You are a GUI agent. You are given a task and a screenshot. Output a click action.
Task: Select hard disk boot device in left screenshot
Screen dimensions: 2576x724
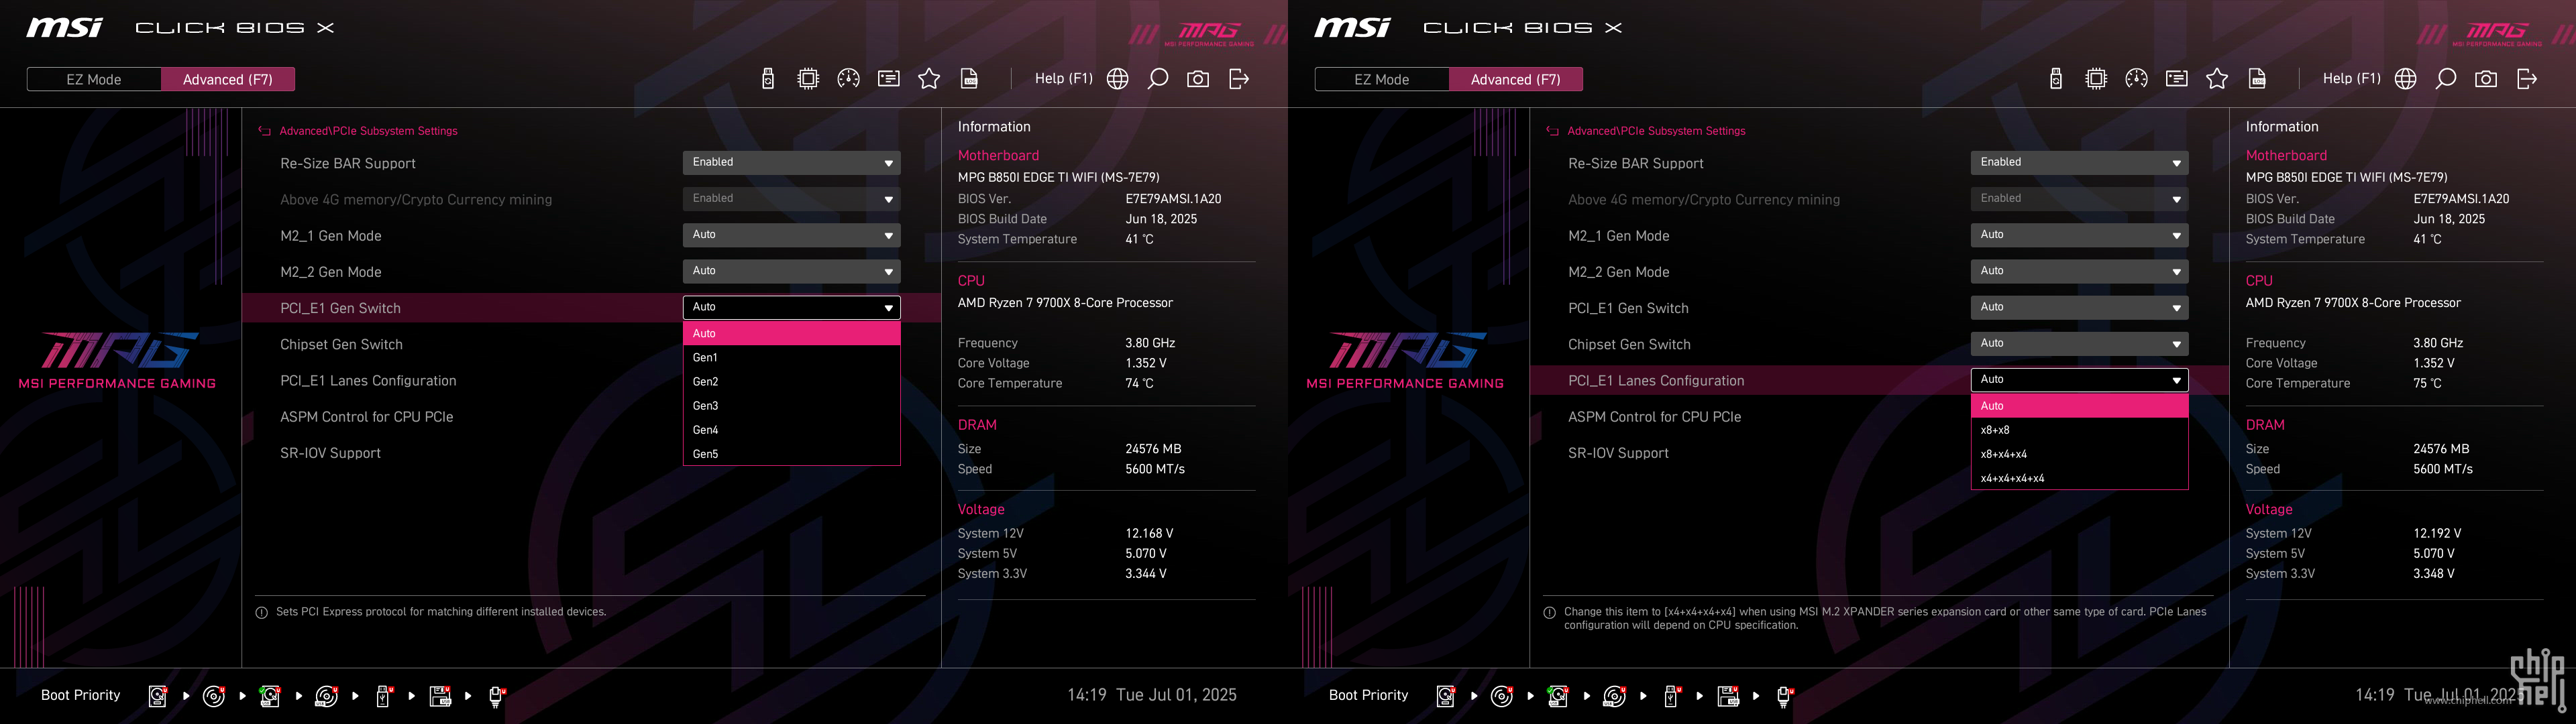click(x=158, y=696)
